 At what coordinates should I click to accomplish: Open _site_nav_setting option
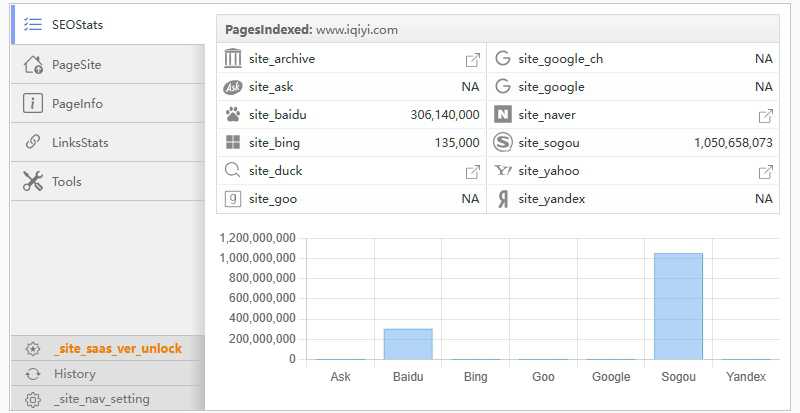(x=101, y=399)
